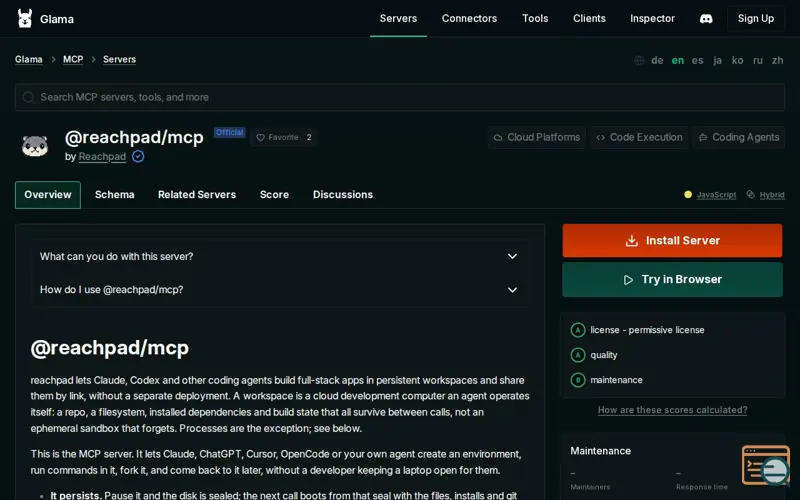Click the Servers breadcrumb link

tap(119, 59)
